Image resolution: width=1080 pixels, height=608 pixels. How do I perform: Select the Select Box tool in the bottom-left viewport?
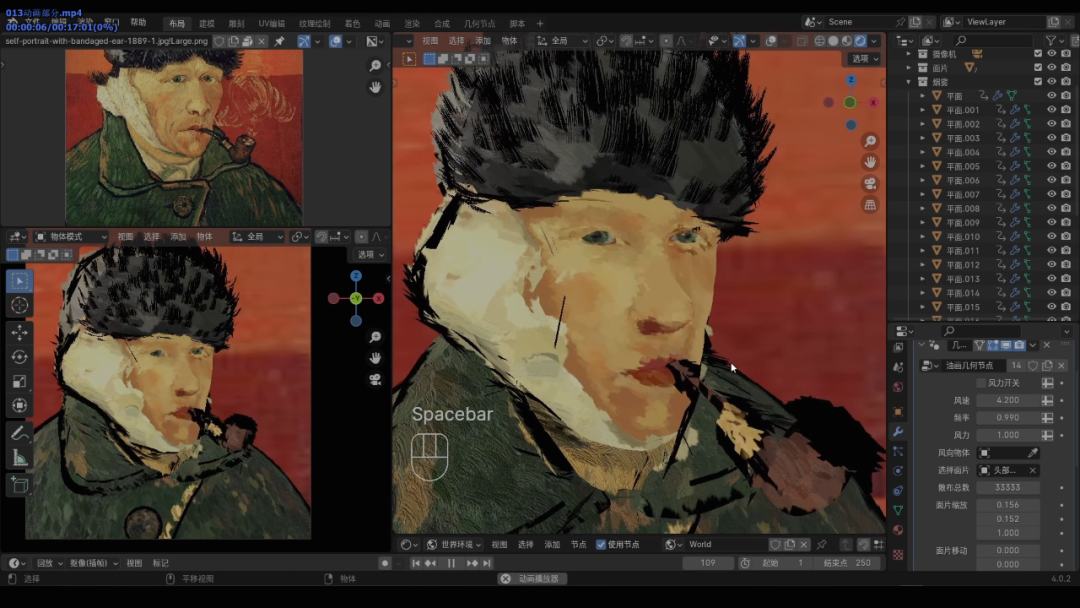[x=19, y=281]
